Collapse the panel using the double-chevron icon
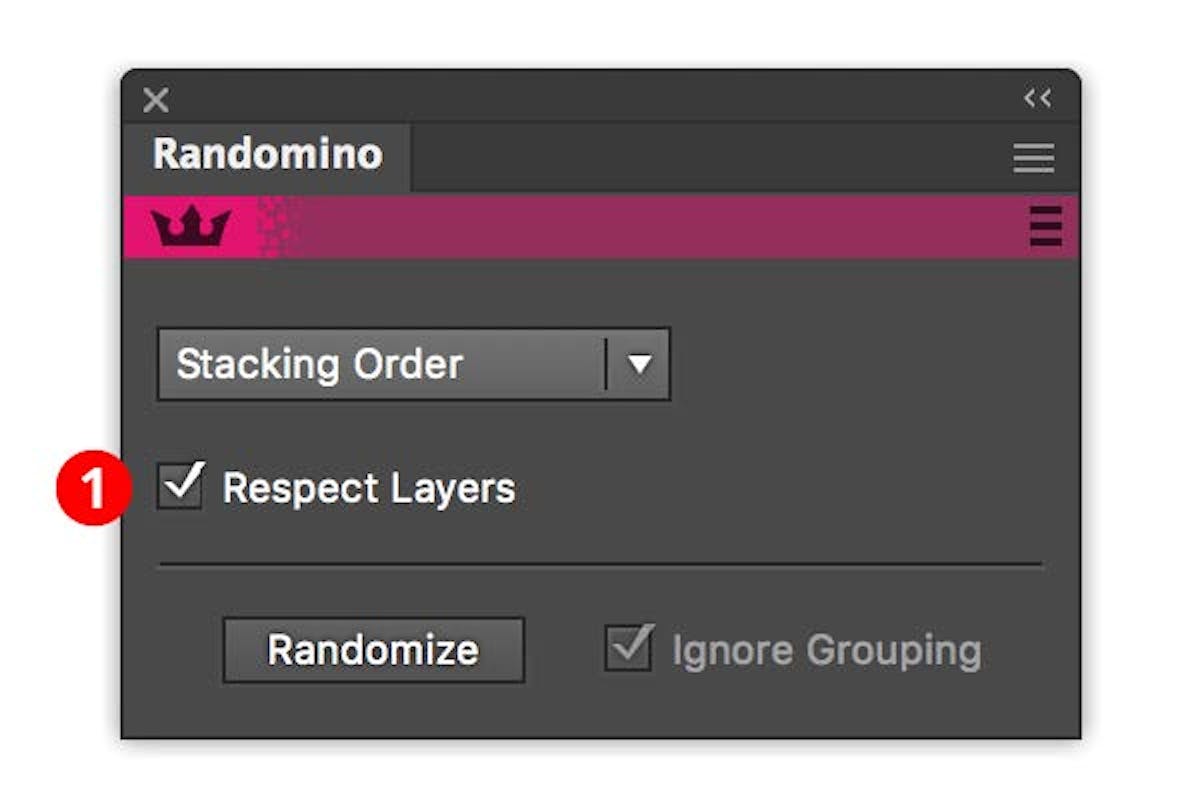This screenshot has width=1198, height=812. tap(1038, 98)
